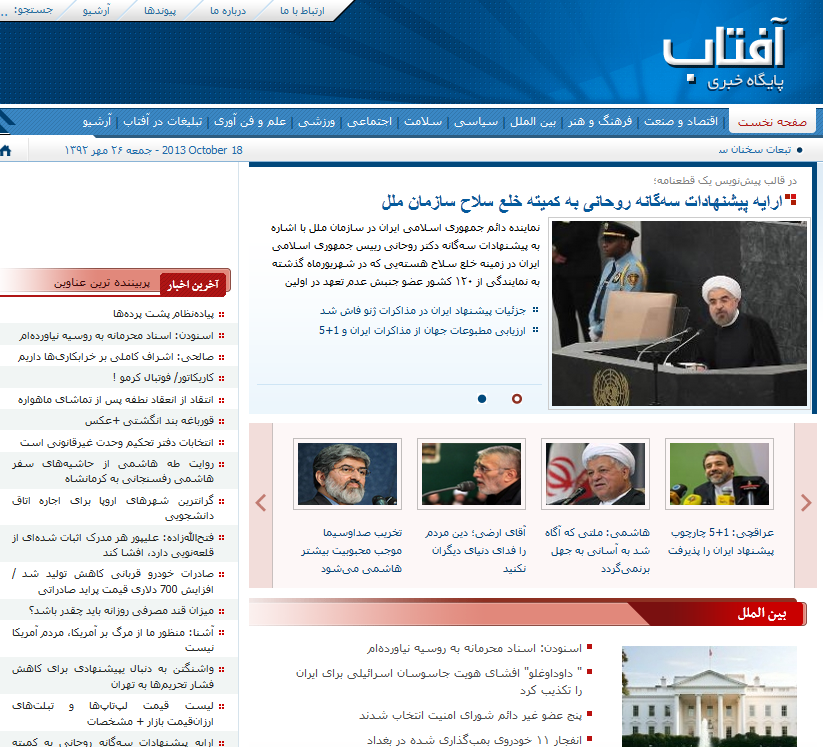Click the home icon beside the date bar
The image size is (823, 747).
click(x=5, y=151)
